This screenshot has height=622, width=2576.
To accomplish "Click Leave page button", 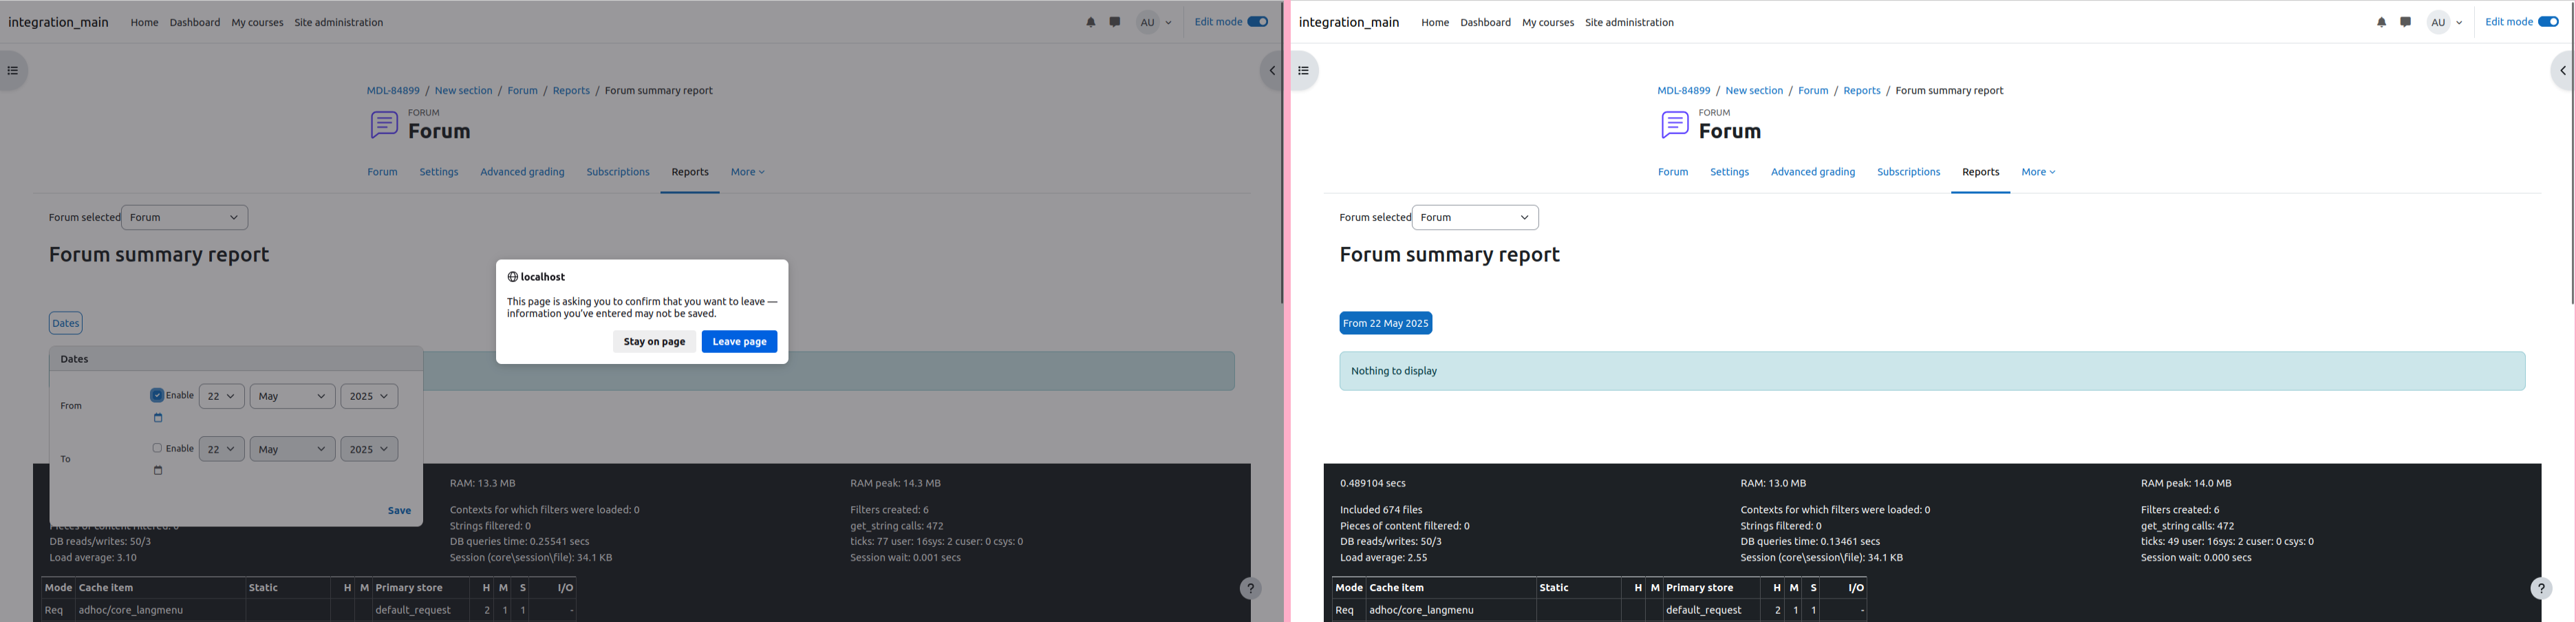I will click(x=739, y=342).
